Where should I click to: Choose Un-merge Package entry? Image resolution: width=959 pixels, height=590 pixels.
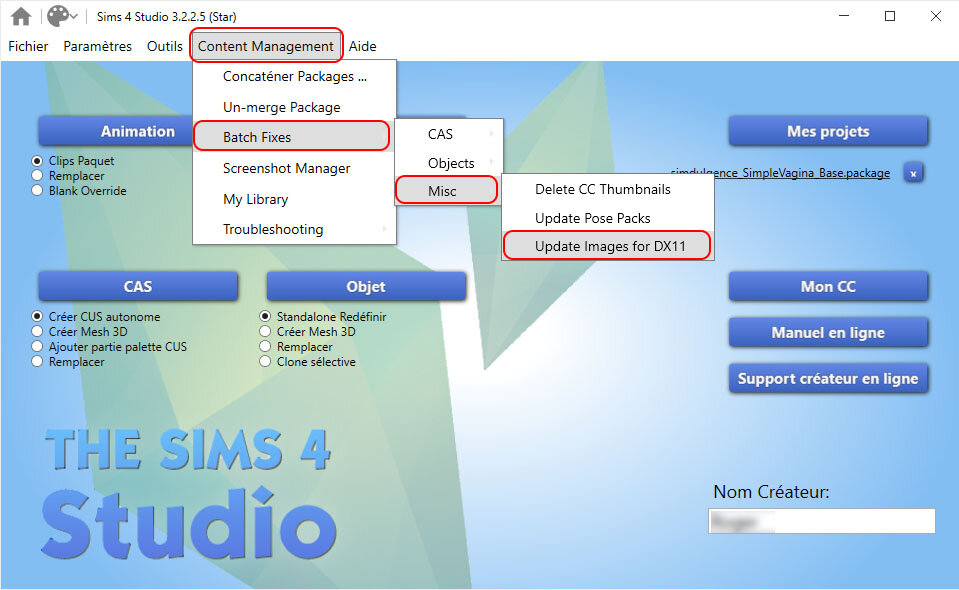click(x=294, y=107)
